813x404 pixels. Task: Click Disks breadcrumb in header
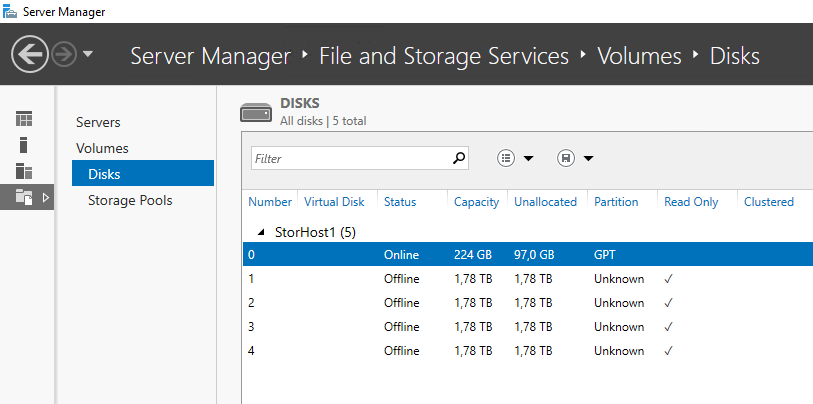pyautogui.click(x=735, y=56)
